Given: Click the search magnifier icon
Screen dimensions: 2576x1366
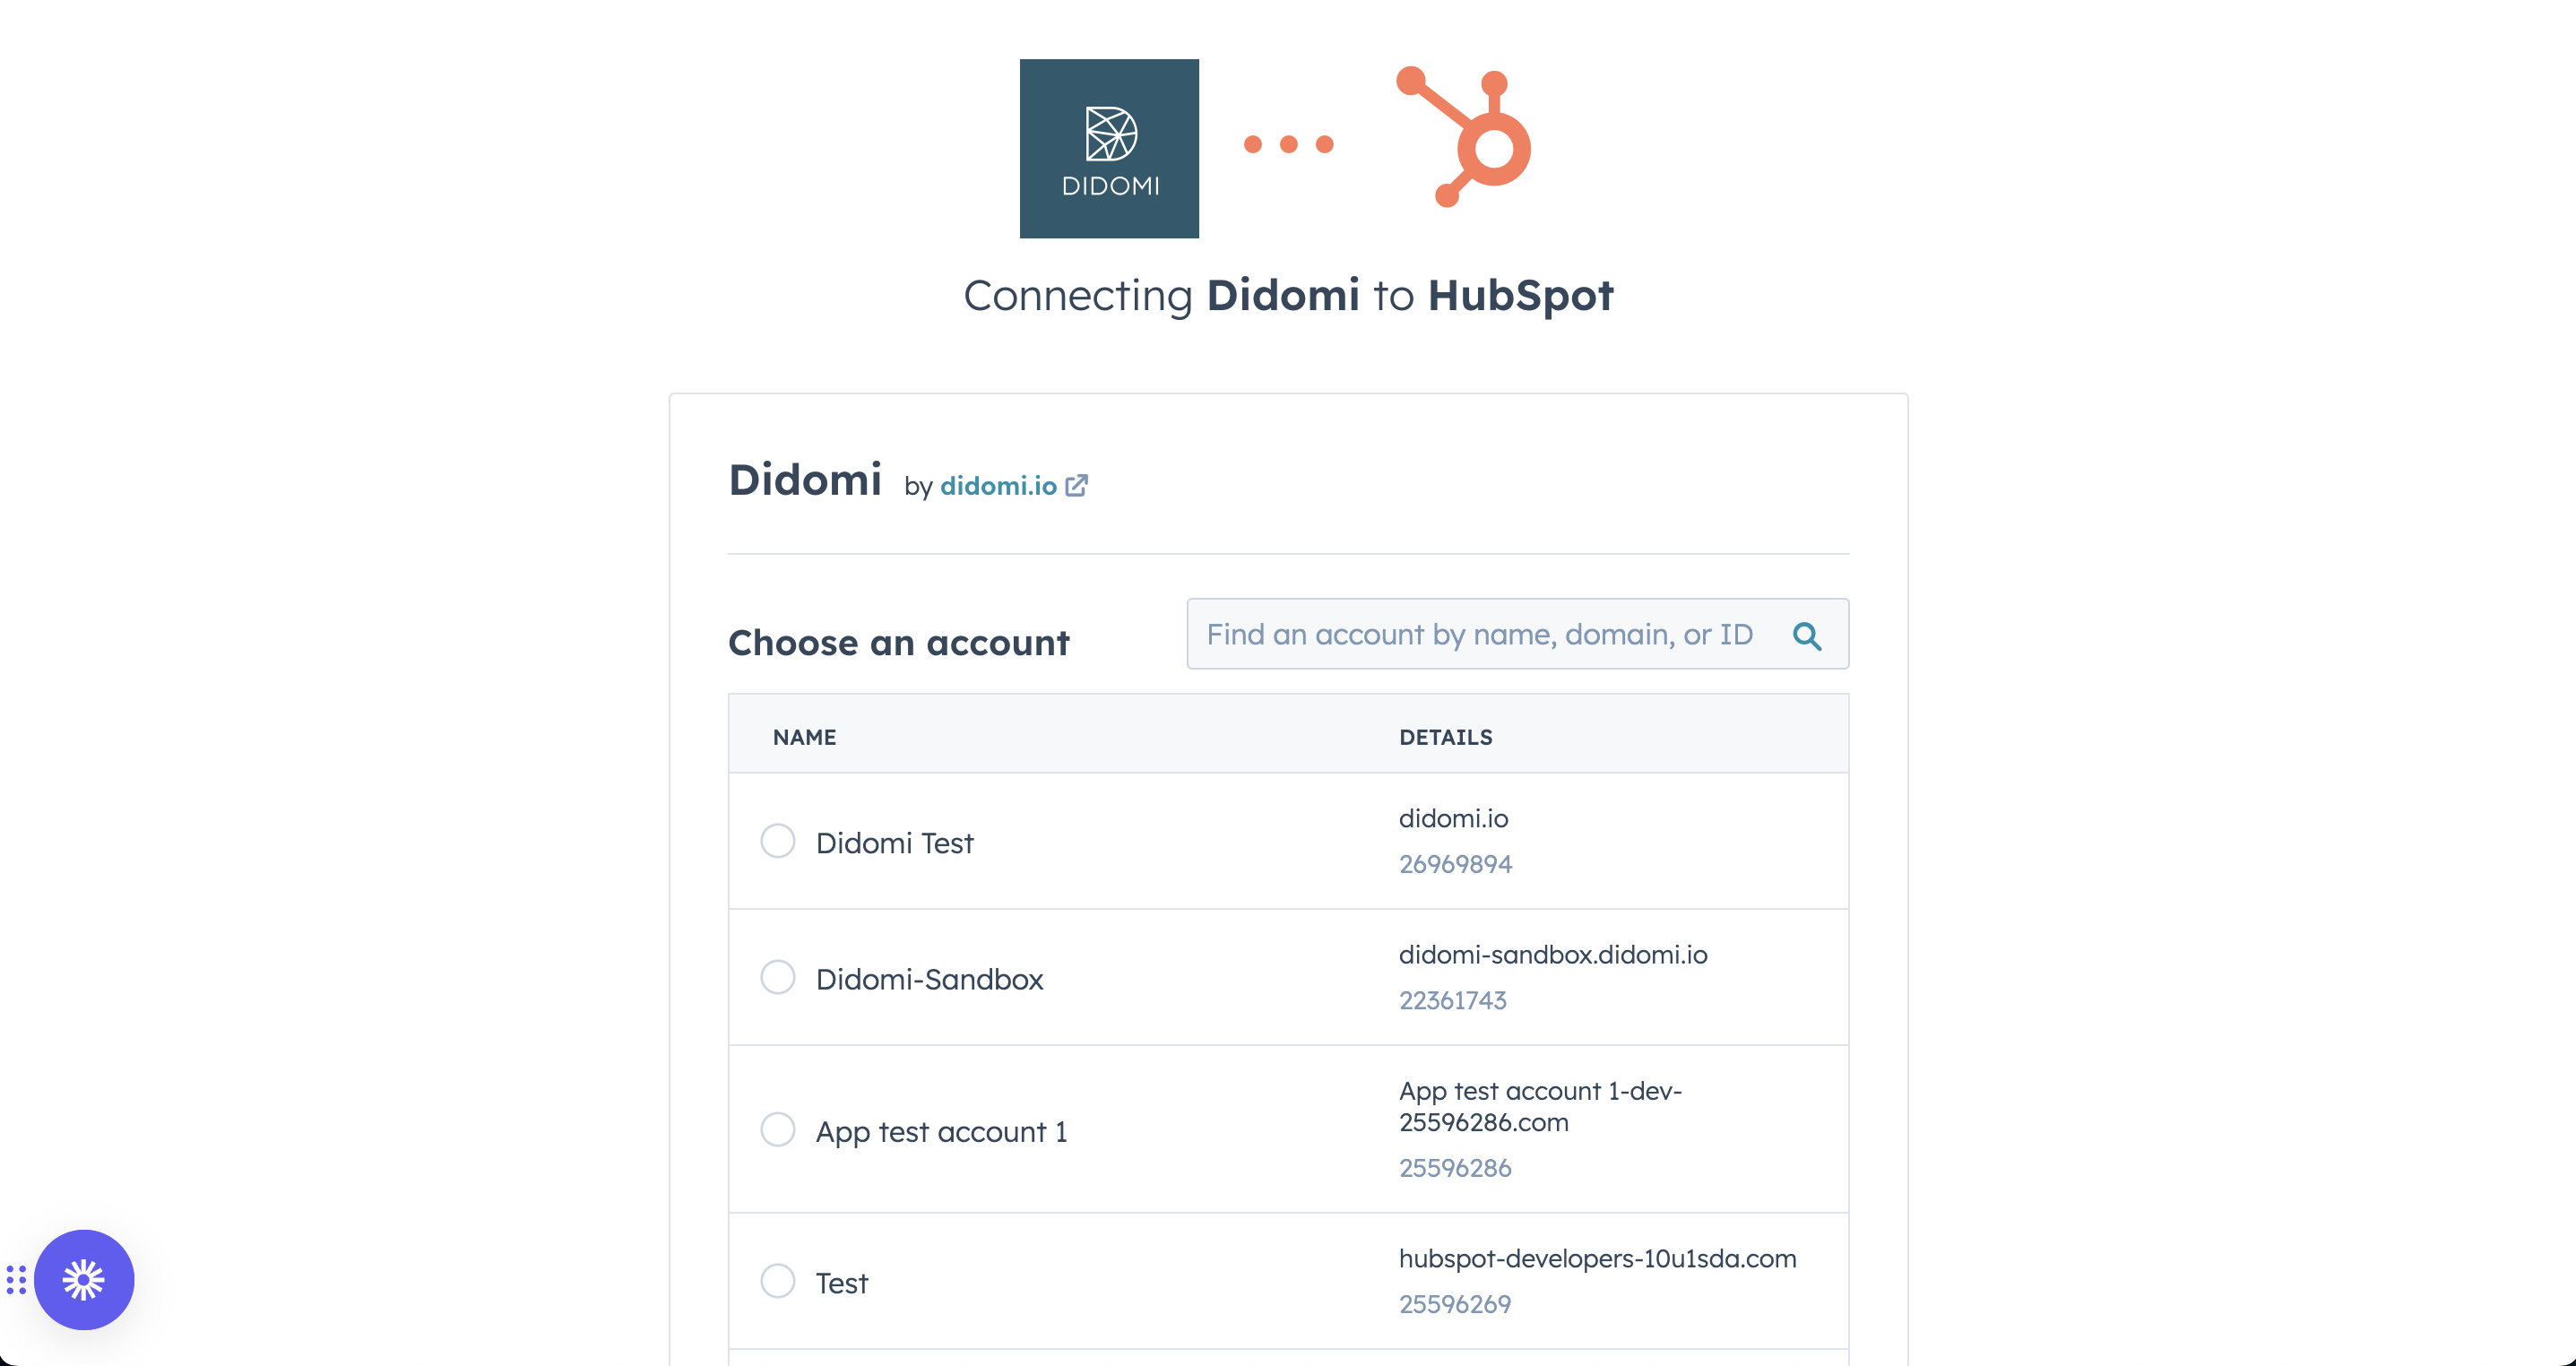Looking at the screenshot, I should coord(1808,634).
